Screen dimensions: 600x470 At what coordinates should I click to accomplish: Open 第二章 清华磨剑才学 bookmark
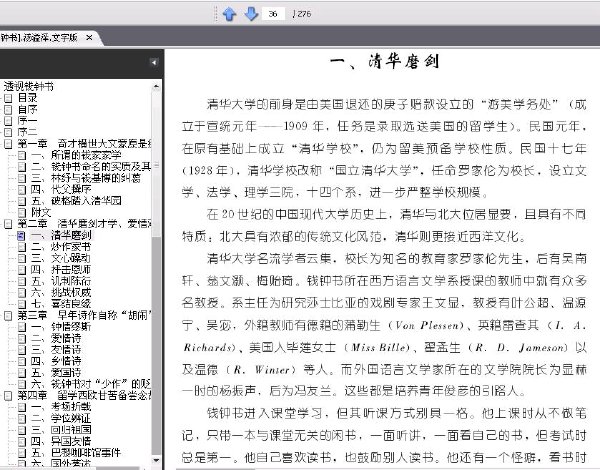pyautogui.click(x=84, y=224)
